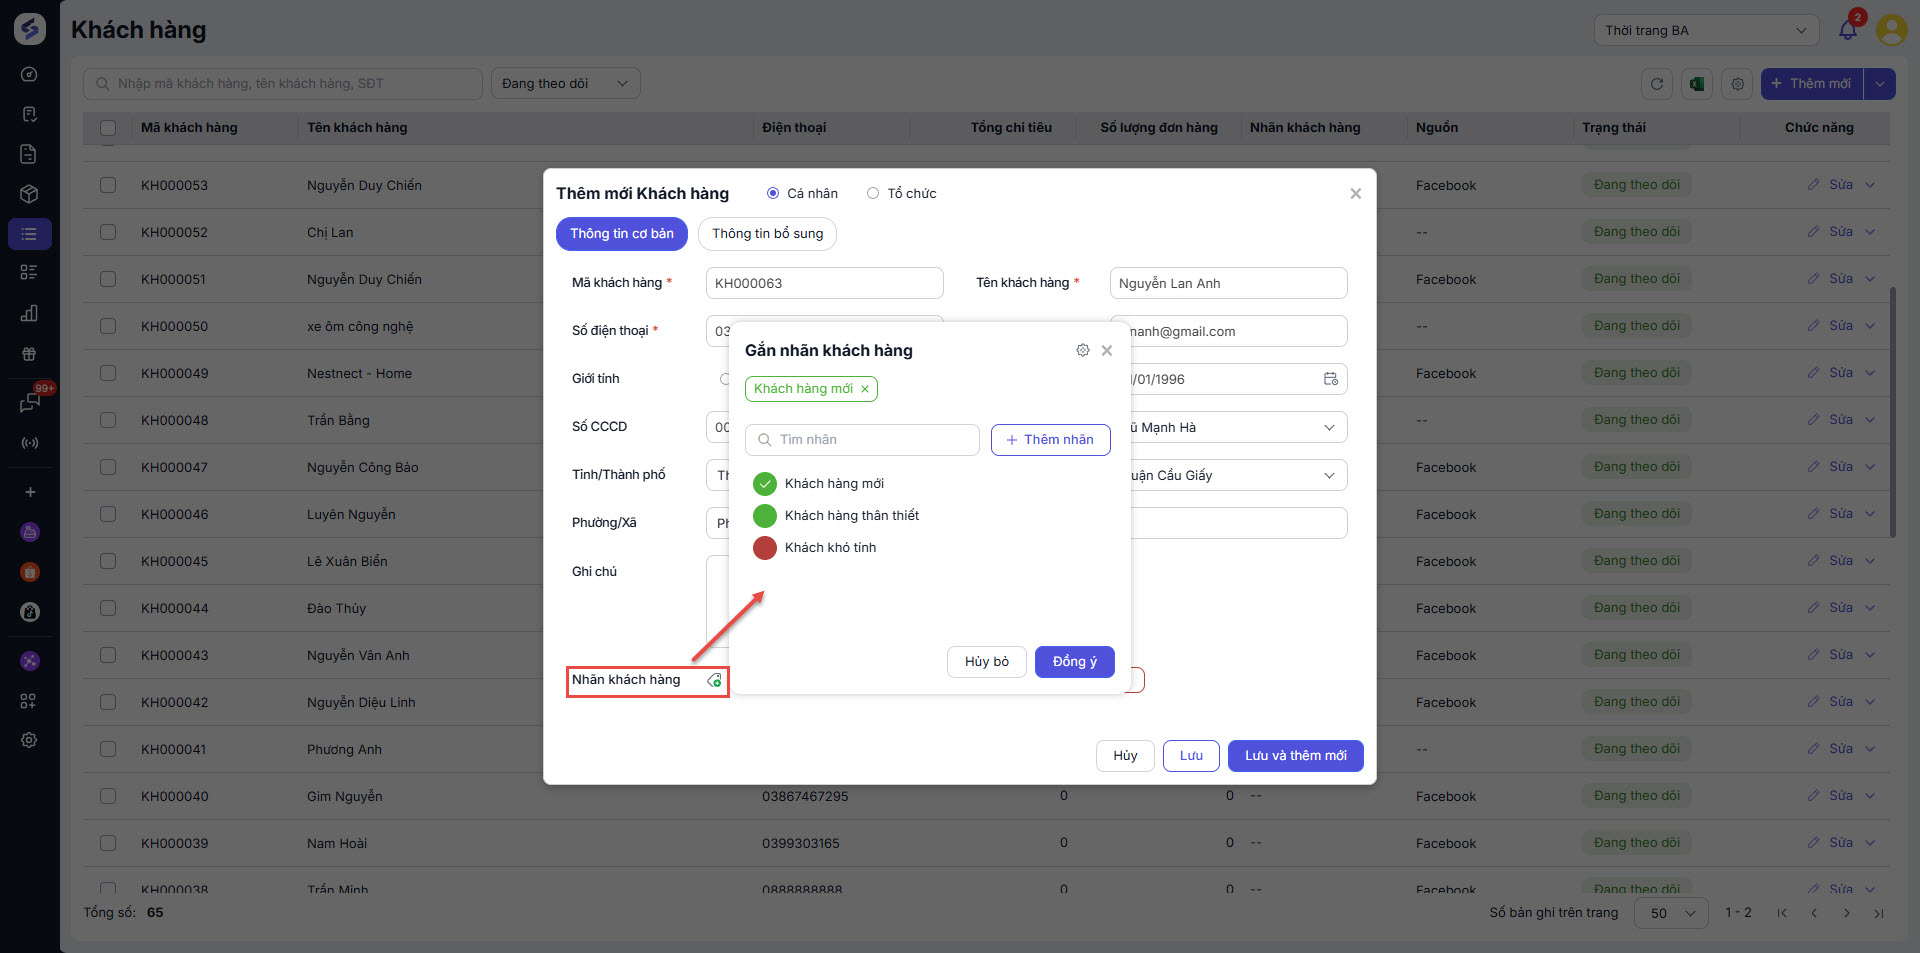Screen dimensions: 1920x953
Task: Select the red Khách khó tính label color
Action: click(765, 548)
